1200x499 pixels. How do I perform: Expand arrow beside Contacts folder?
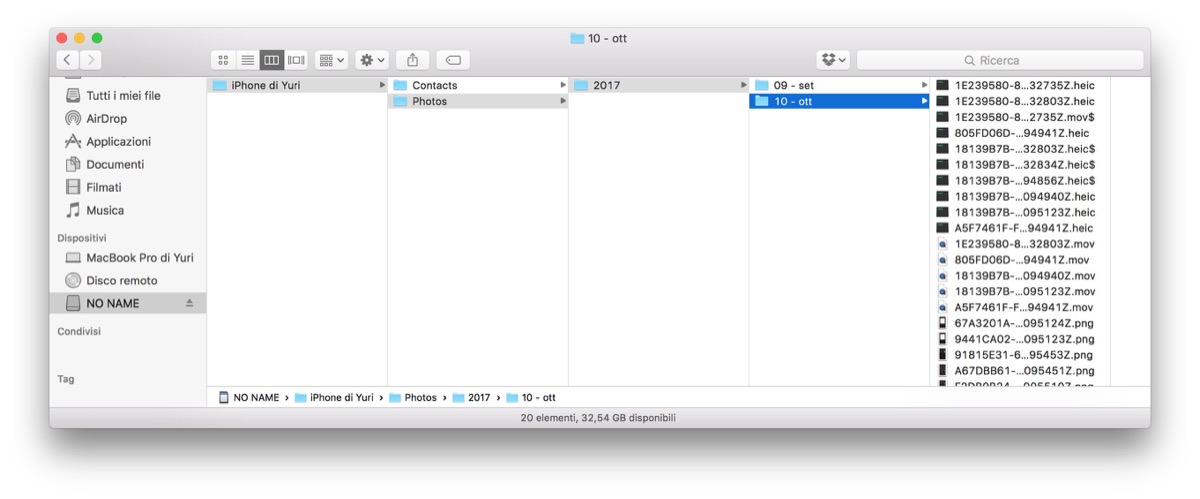pos(563,85)
